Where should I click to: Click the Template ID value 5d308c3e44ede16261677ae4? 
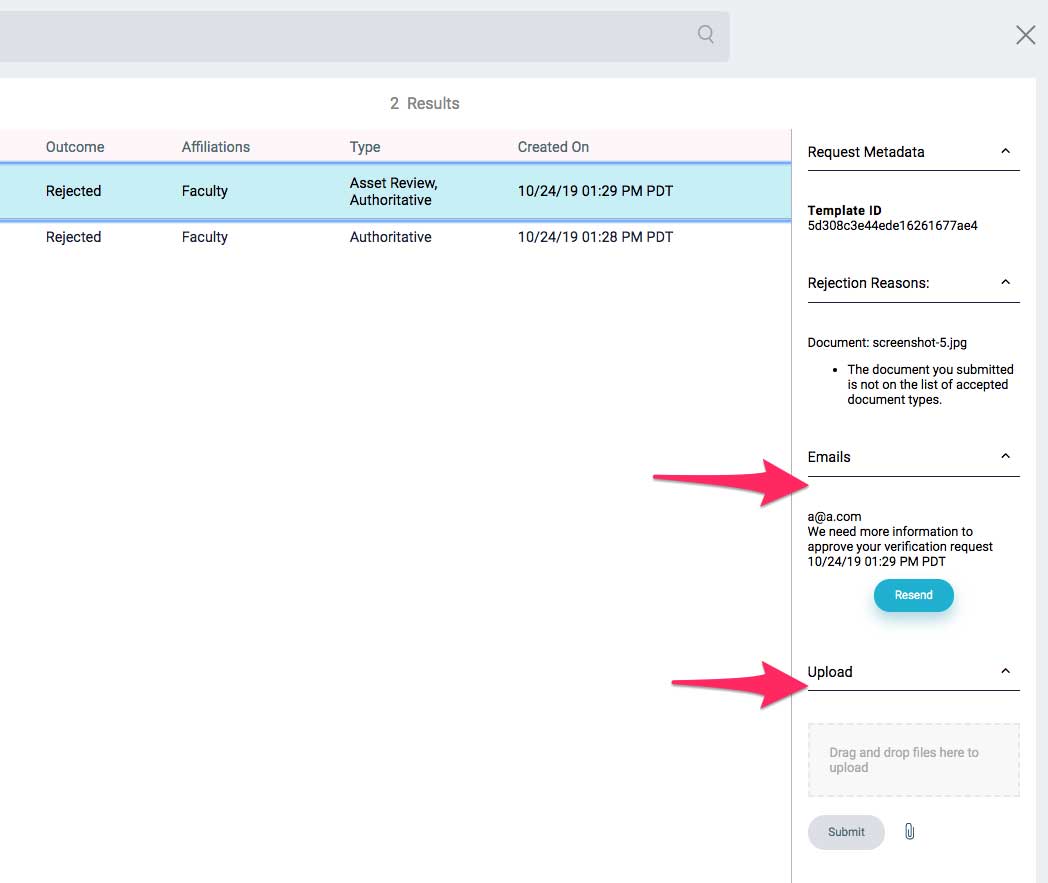892,226
